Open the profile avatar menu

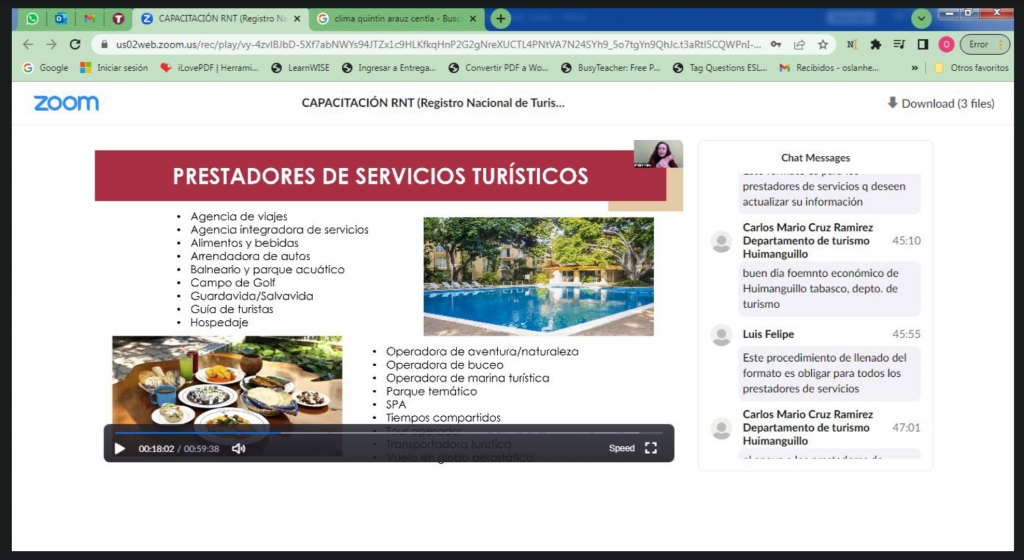(946, 44)
